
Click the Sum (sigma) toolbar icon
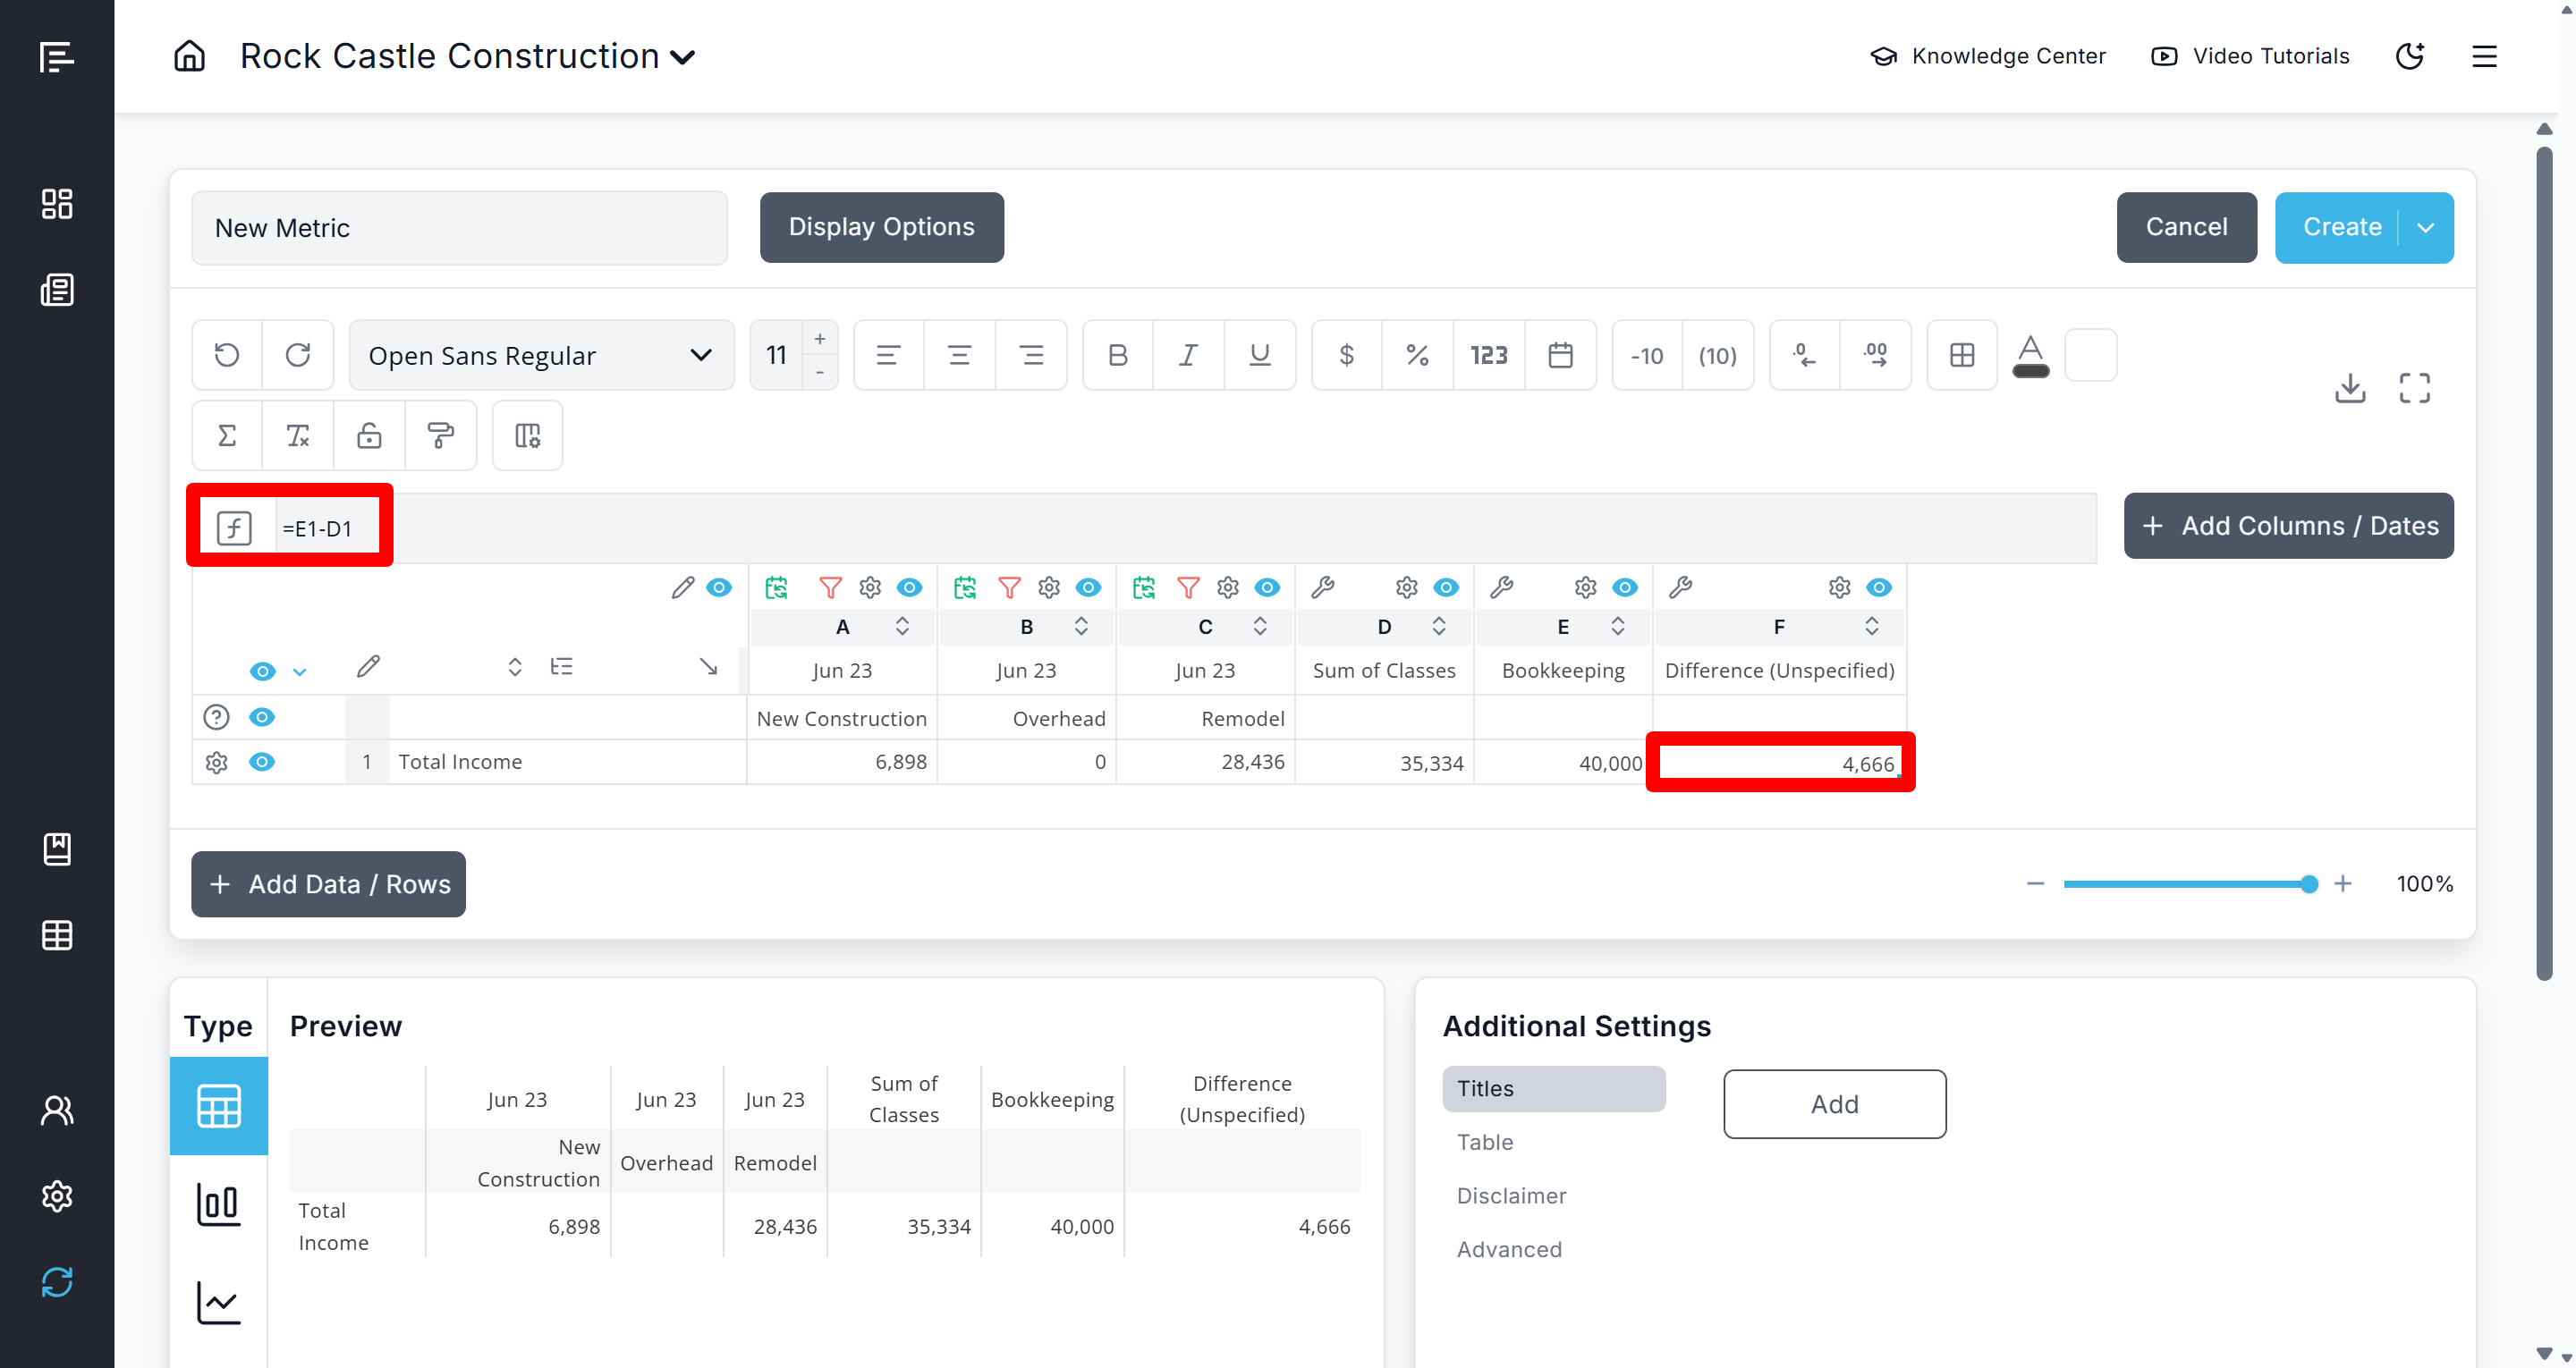227,436
